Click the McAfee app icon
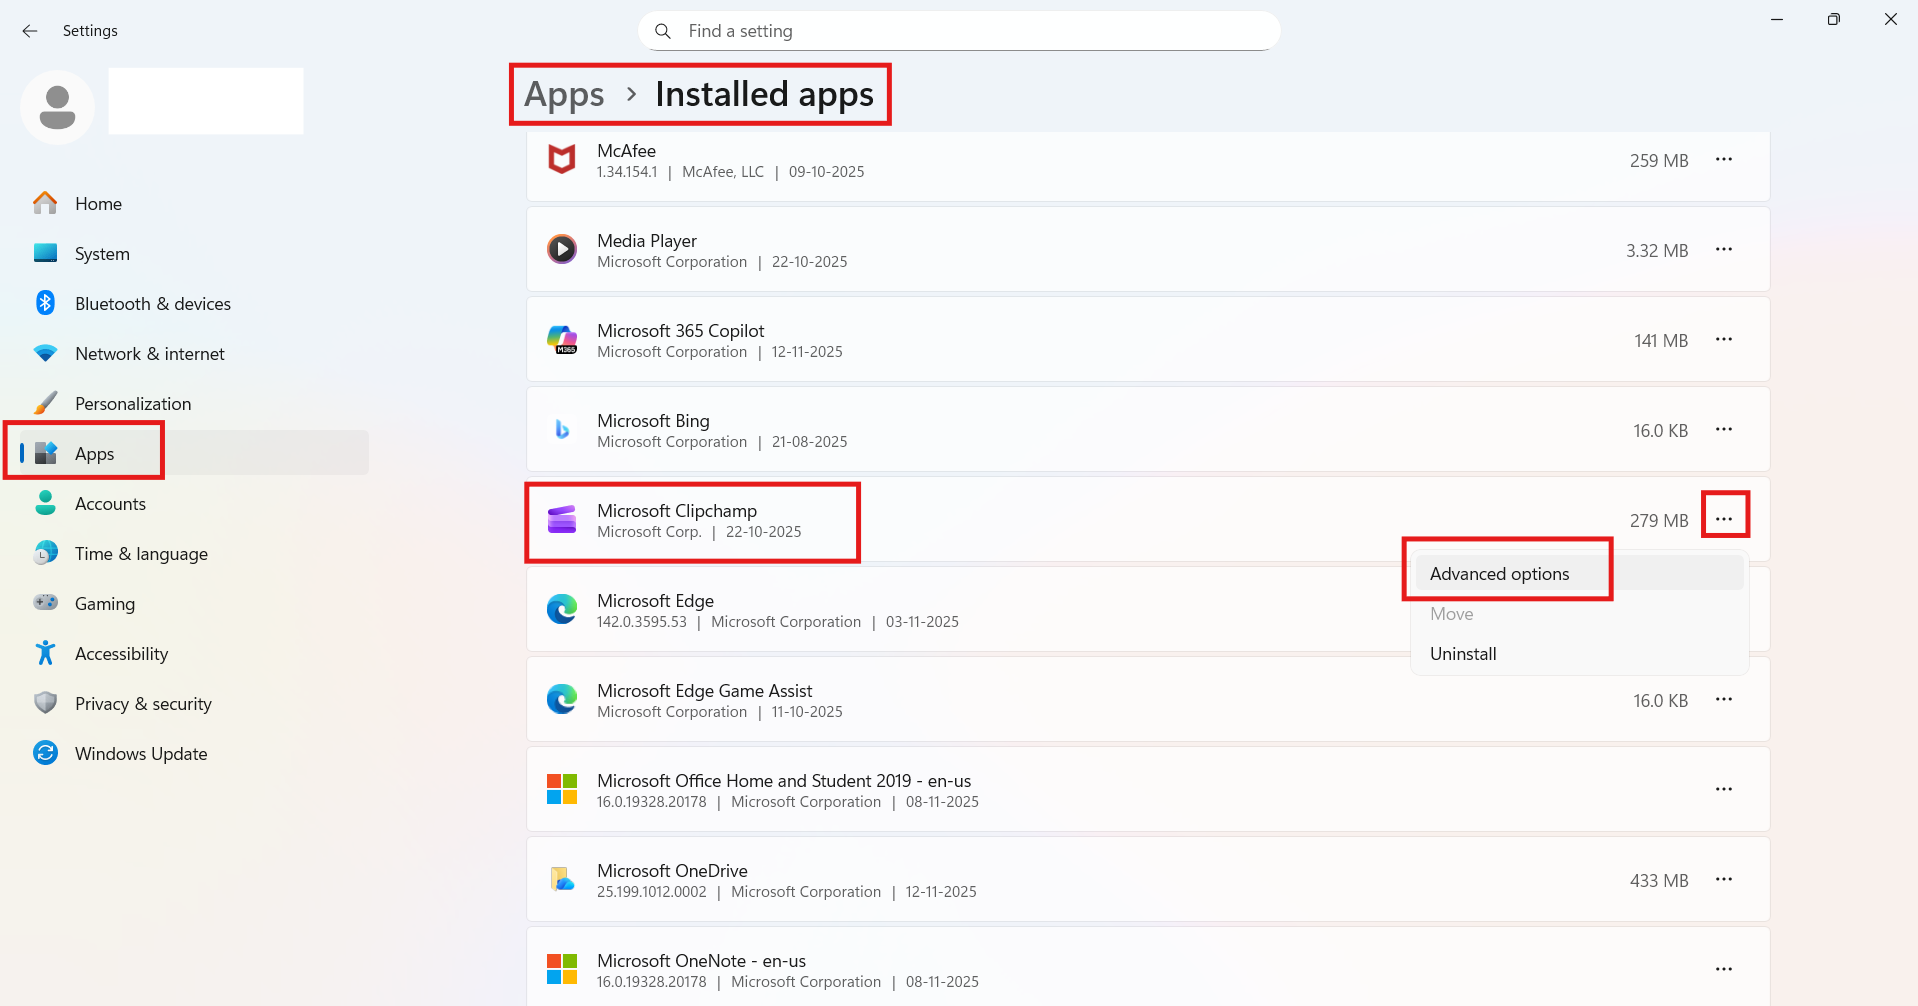 click(562, 159)
